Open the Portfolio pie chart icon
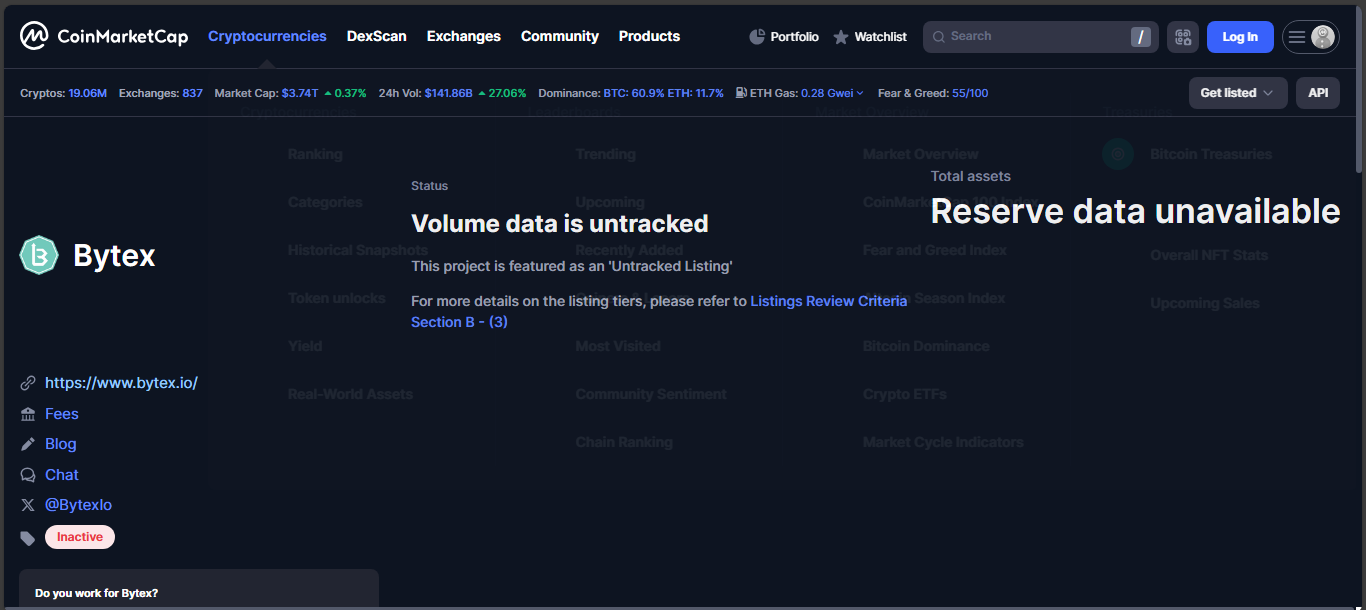Image resolution: width=1366 pixels, height=610 pixels. point(757,37)
